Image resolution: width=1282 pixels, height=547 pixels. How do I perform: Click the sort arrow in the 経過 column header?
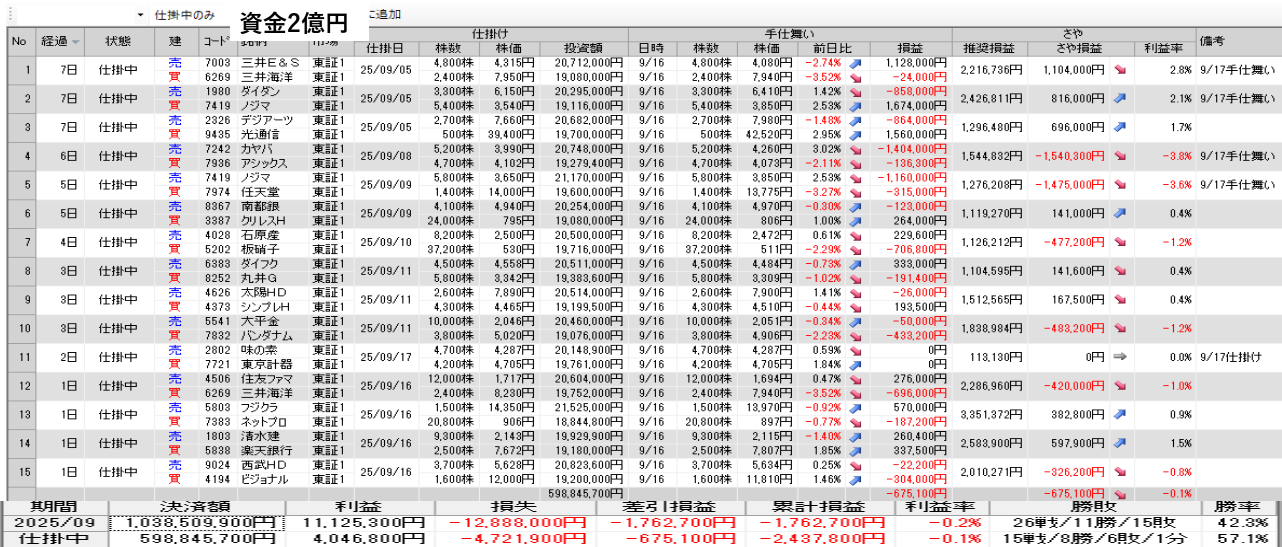click(x=75, y=42)
